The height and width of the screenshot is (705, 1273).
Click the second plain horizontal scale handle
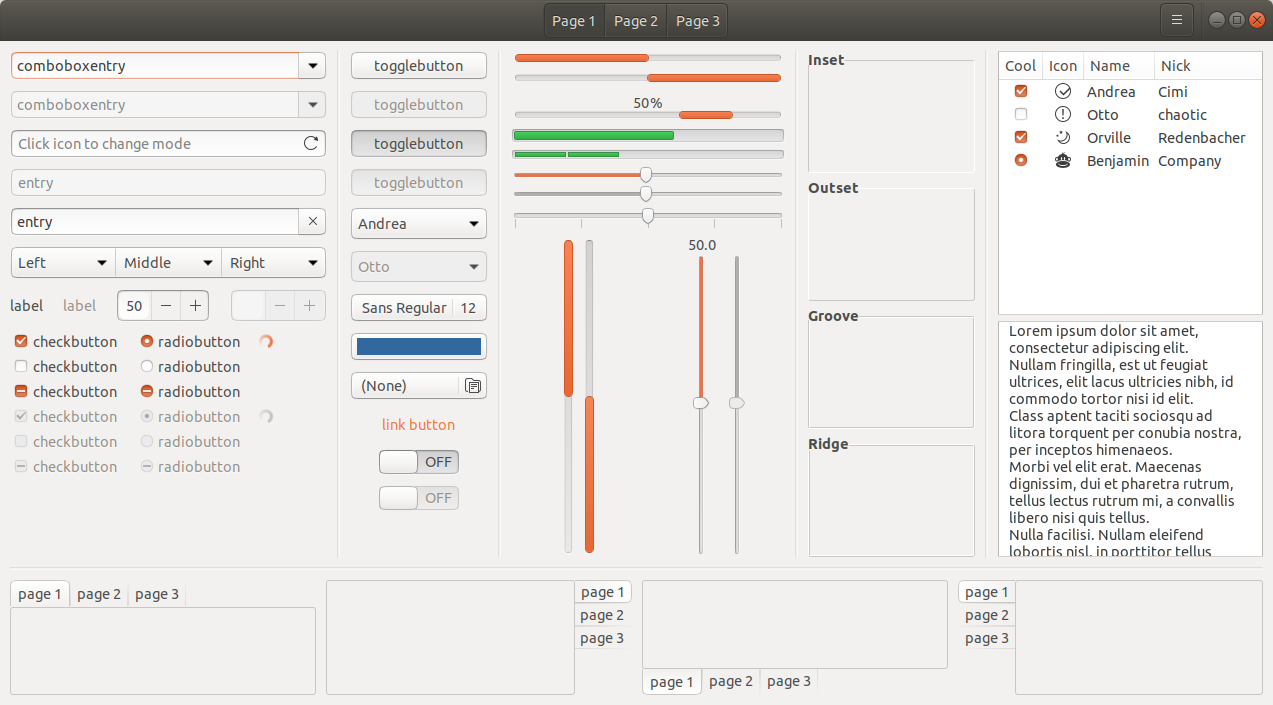(x=646, y=193)
